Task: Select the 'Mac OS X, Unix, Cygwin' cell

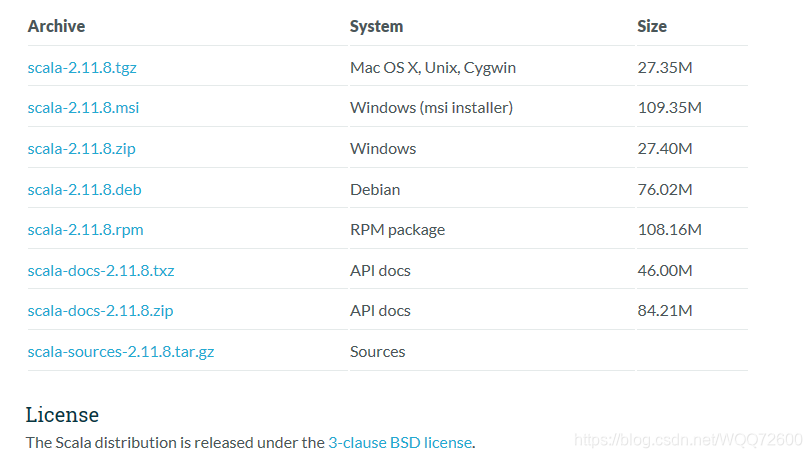Action: [x=433, y=68]
